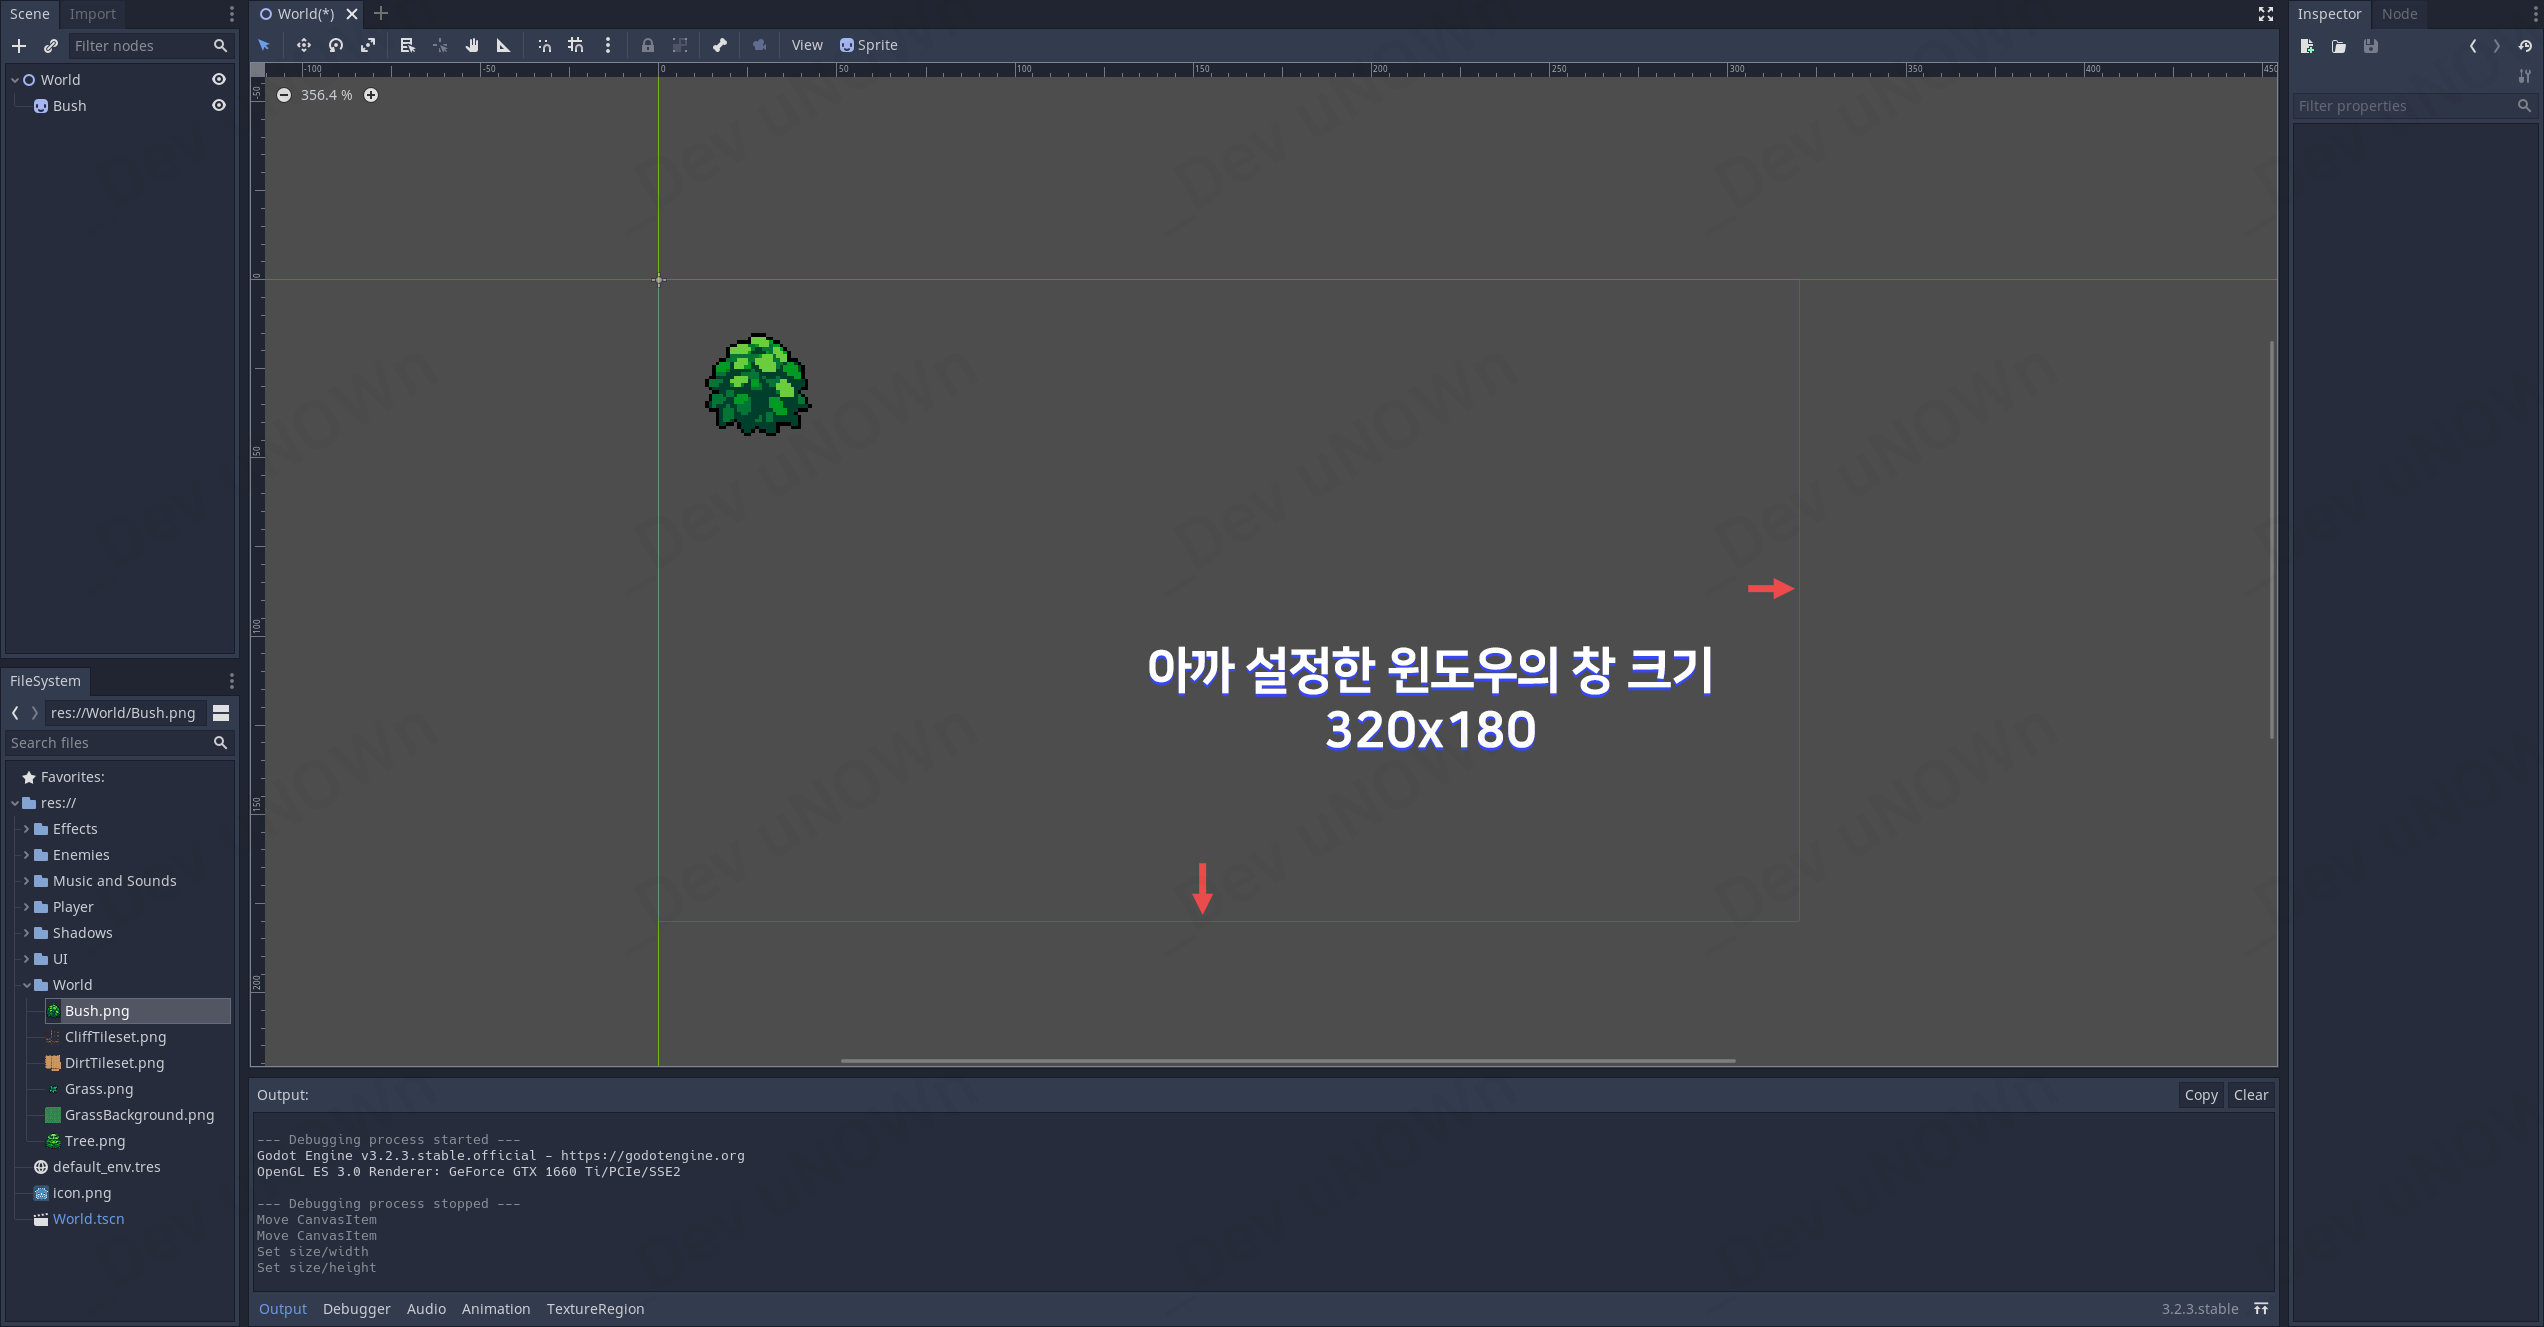Activate the Pan mode hand tool

472,45
